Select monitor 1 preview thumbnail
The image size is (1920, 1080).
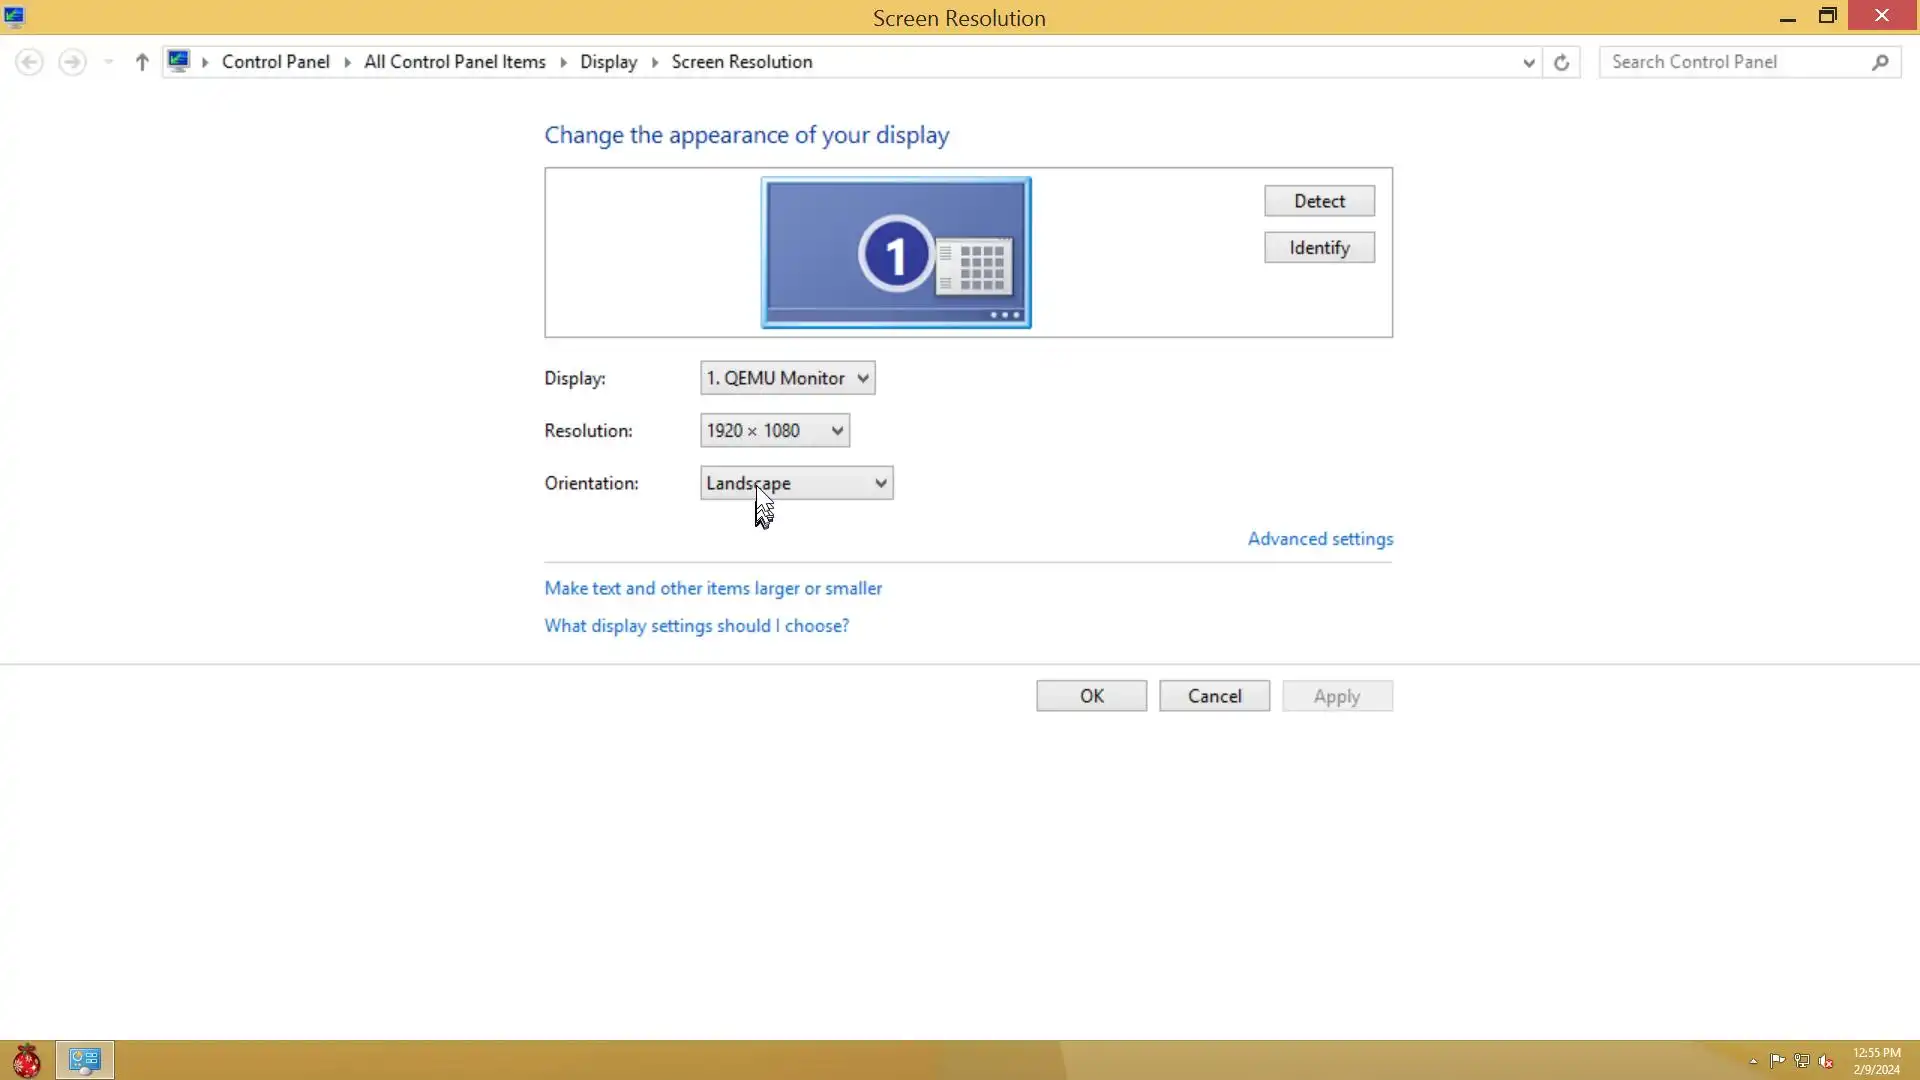coord(896,252)
